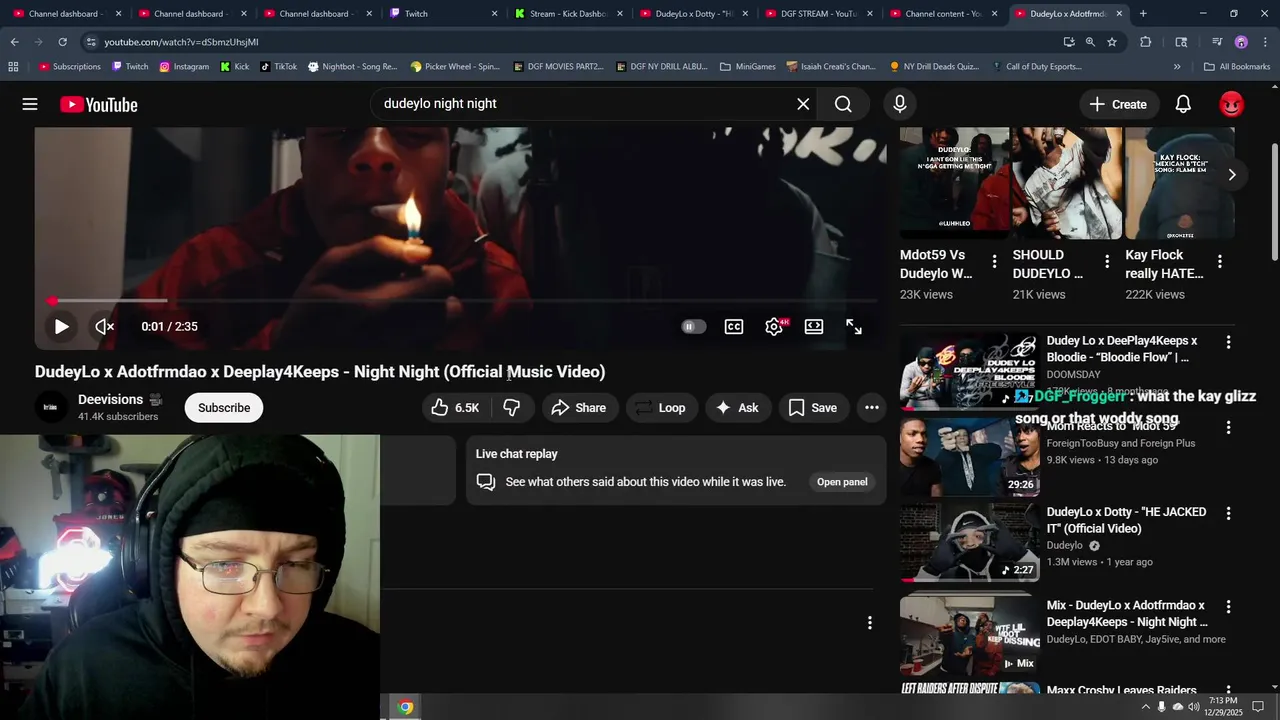1280x720 pixels.
Task: Switch to the DGF STREAM YouTube tab
Action: pos(818,14)
